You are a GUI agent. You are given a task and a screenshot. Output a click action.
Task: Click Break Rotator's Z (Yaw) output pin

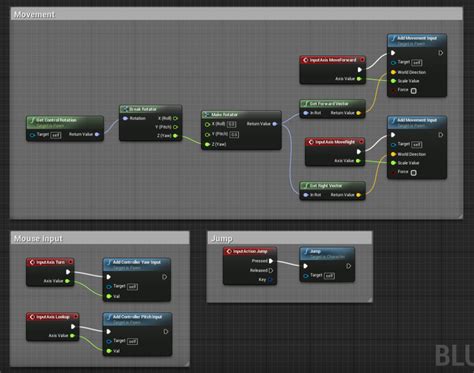pos(175,136)
